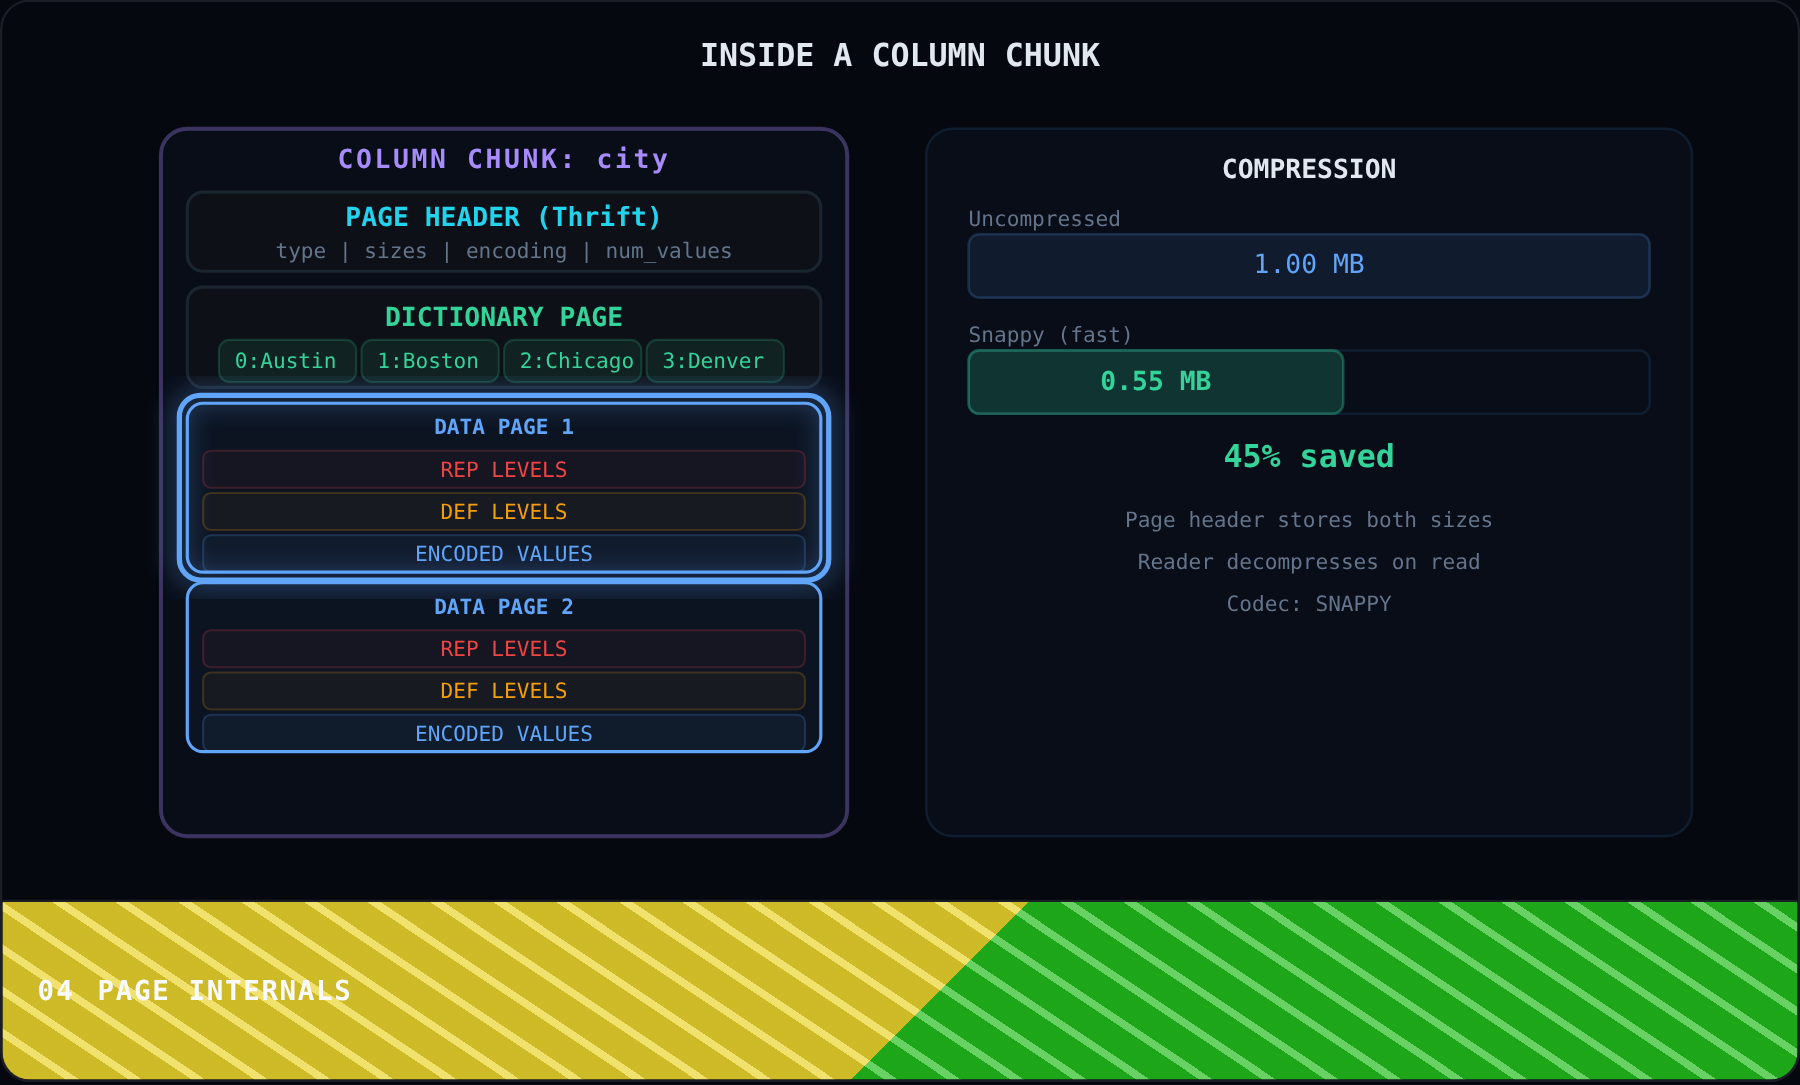Viewport: 1800px width, 1085px height.
Task: Click the Codec: SNAPPY text
Action: [1309, 604]
